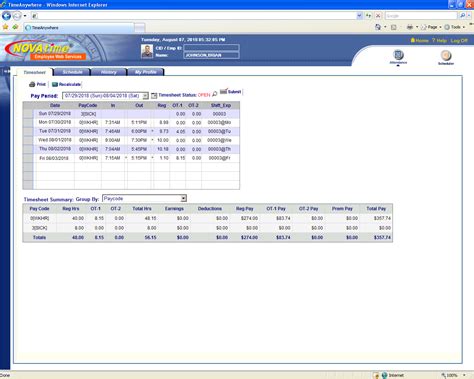Open the NOVAtime Help link
Viewport: 474px width, 379px height.
(439, 40)
